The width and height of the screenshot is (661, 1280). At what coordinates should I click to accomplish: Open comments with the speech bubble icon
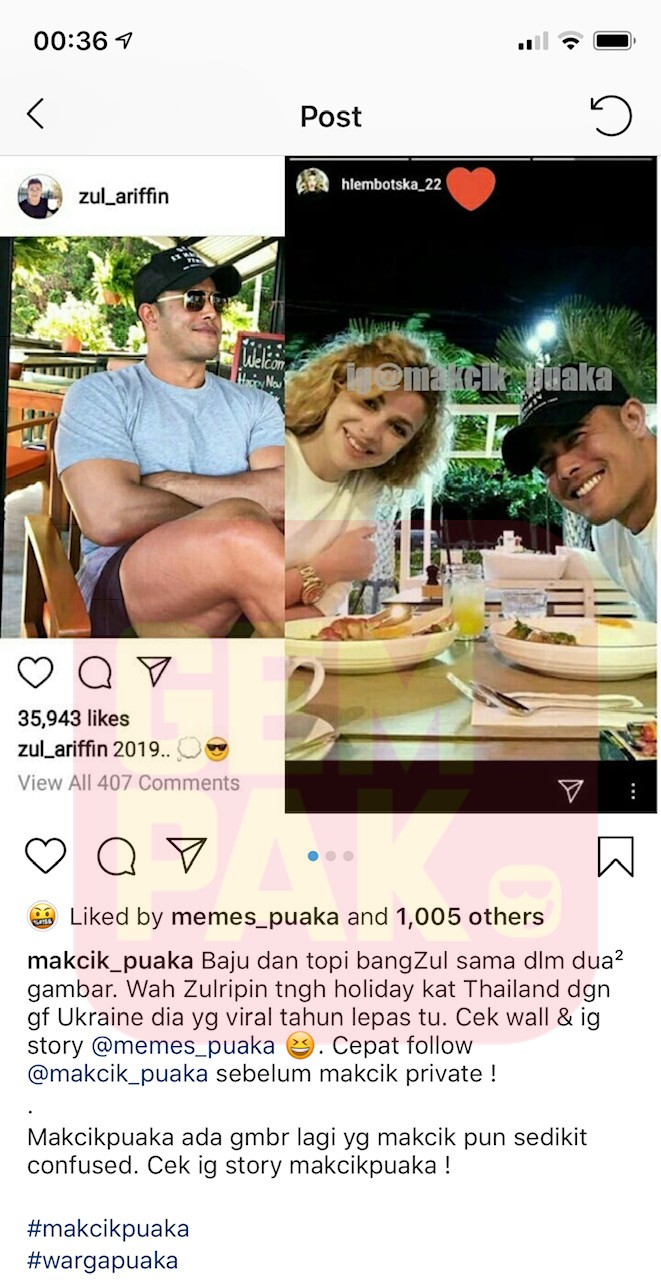[x=117, y=857]
